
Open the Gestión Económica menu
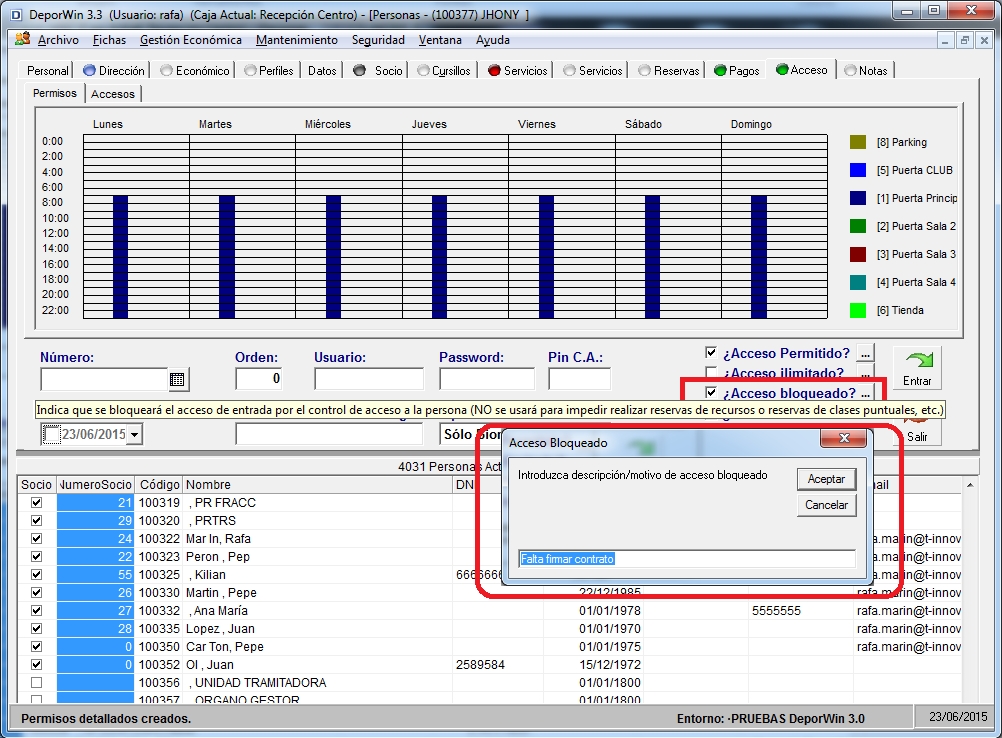(190, 40)
